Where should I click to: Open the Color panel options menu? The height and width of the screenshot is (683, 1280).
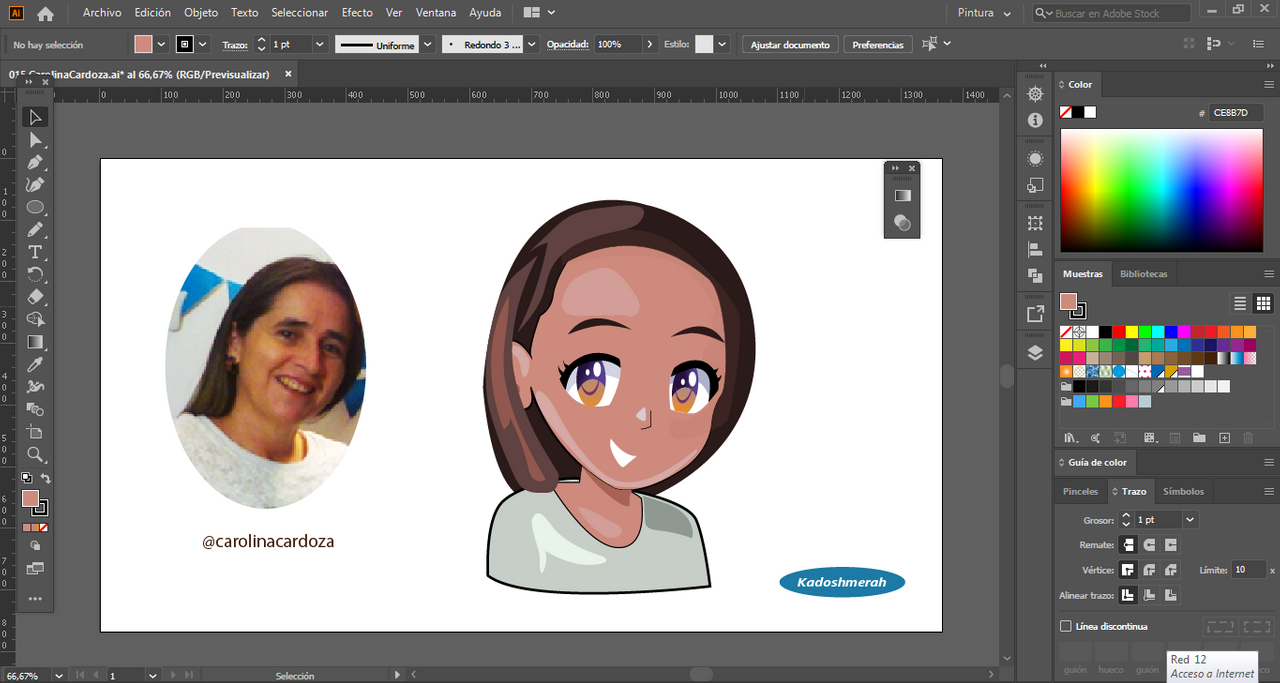[1269, 85]
